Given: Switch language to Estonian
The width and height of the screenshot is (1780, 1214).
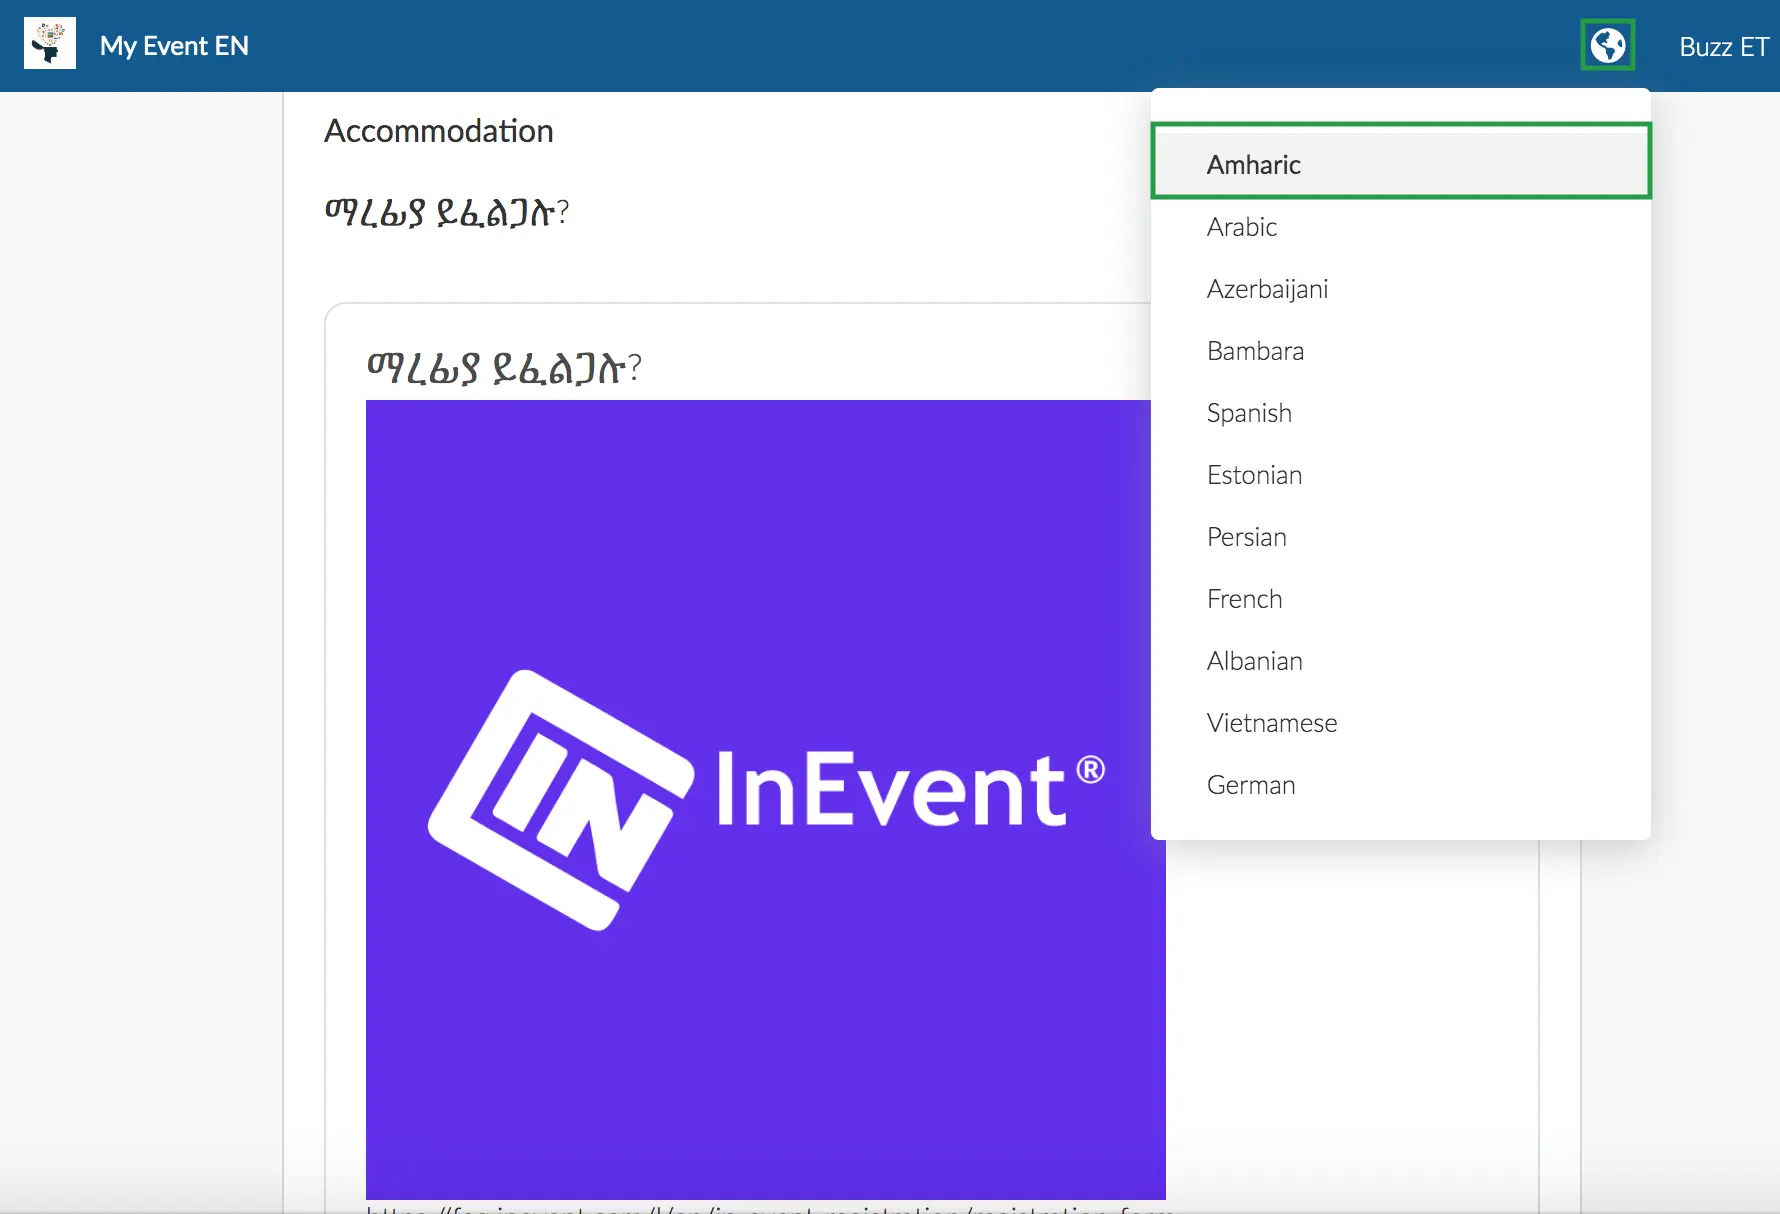Looking at the screenshot, I should pyautogui.click(x=1400, y=475).
